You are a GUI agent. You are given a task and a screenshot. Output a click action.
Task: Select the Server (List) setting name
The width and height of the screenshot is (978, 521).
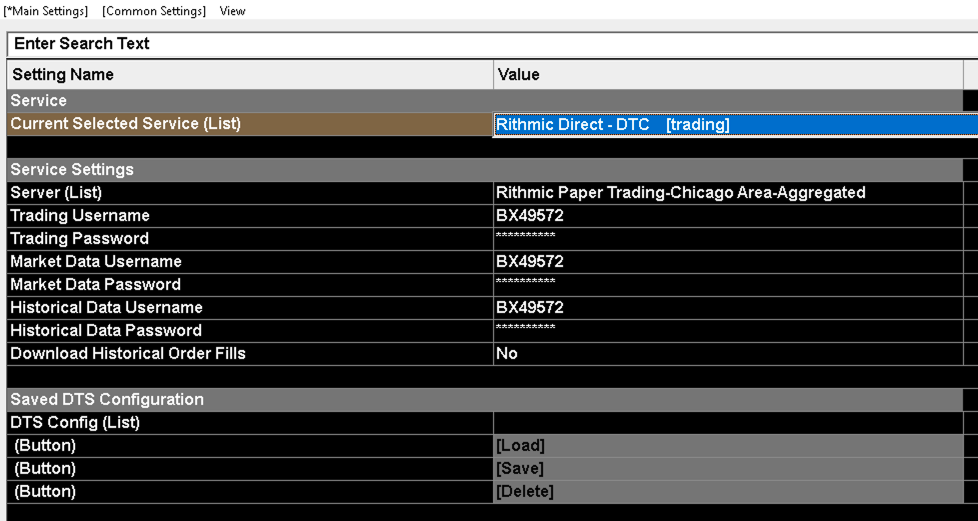(x=250, y=193)
